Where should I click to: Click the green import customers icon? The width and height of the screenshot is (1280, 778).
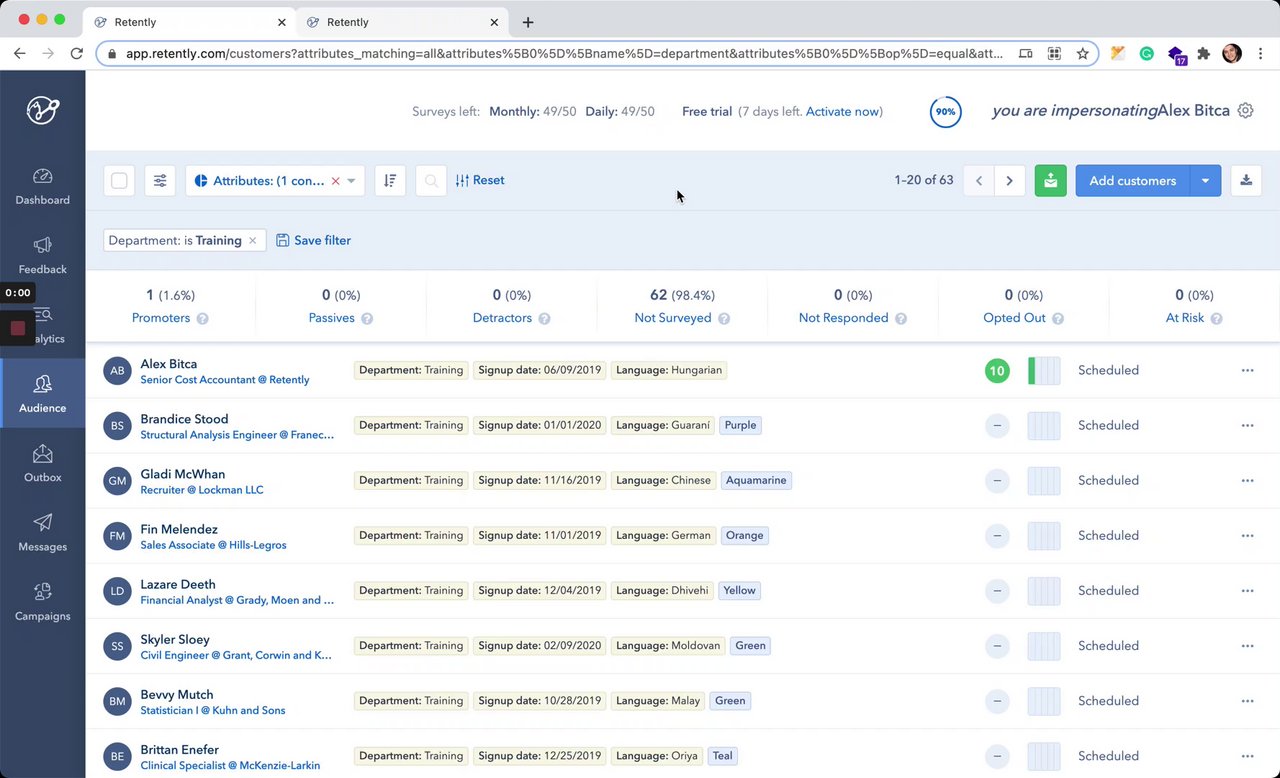(x=1050, y=181)
